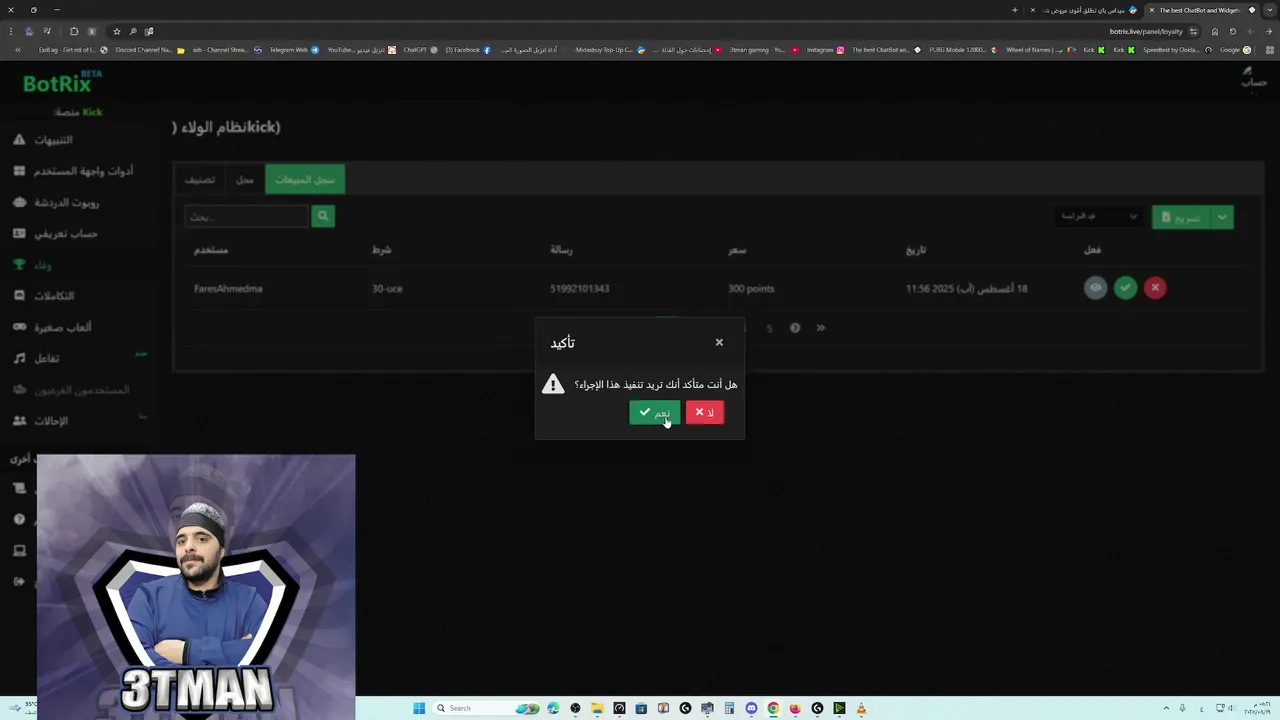Reload the page with browser refresh
Image resolution: width=1280 pixels, height=720 pixels.
pyautogui.click(x=1233, y=31)
